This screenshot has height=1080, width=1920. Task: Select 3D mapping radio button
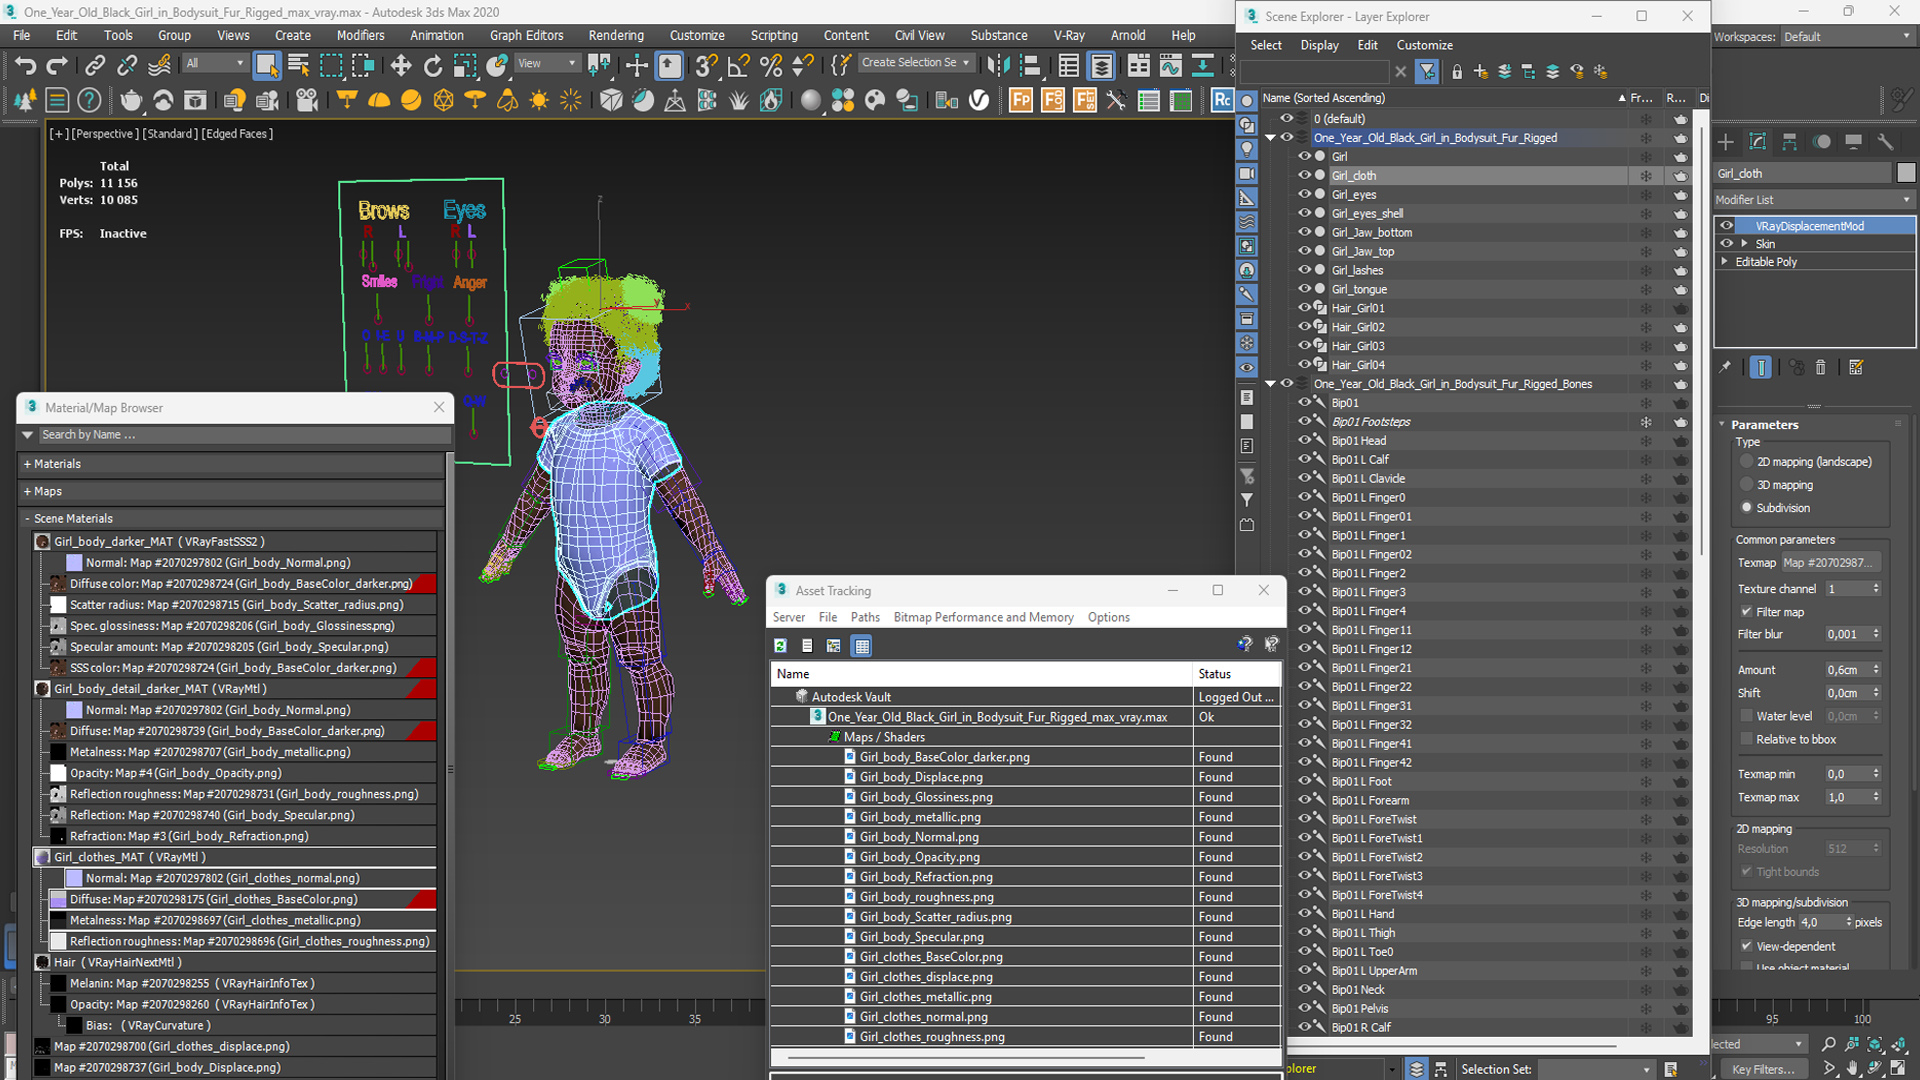pos(1747,485)
